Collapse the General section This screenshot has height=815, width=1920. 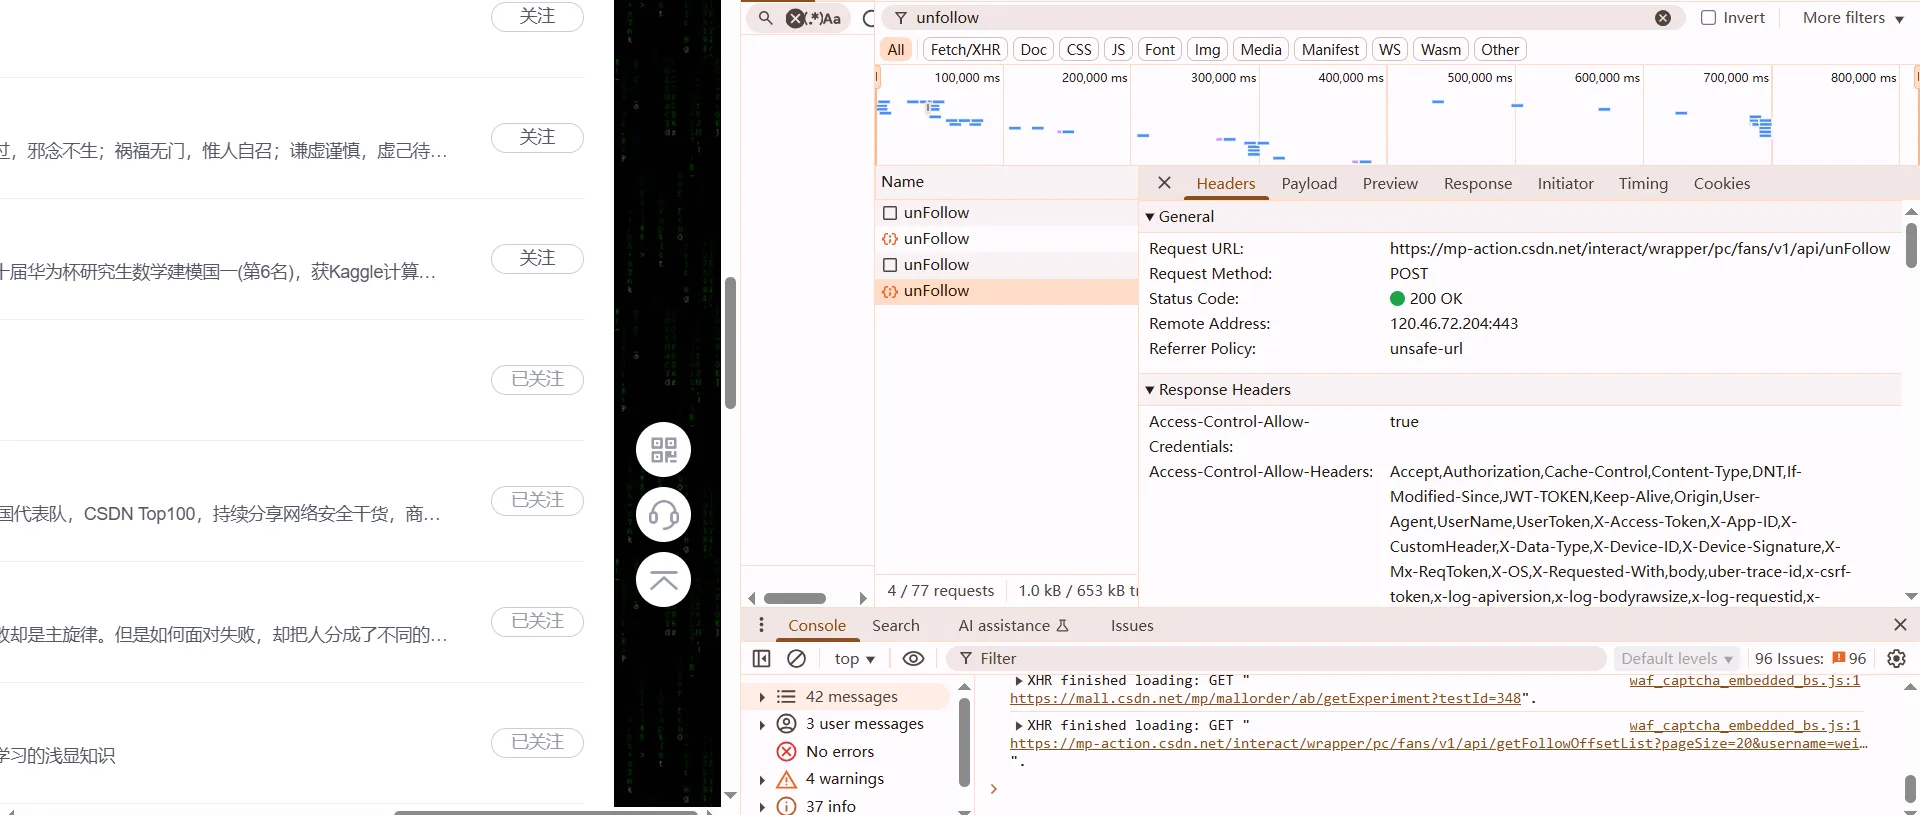pos(1150,217)
